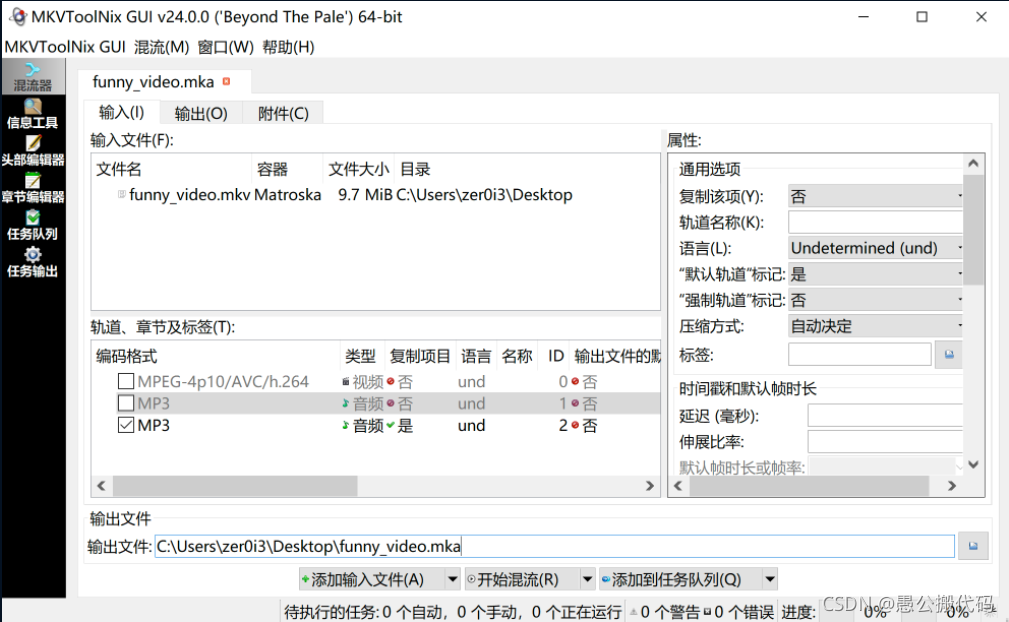Close the funny_video.mka tab with red icon

tap(227, 82)
